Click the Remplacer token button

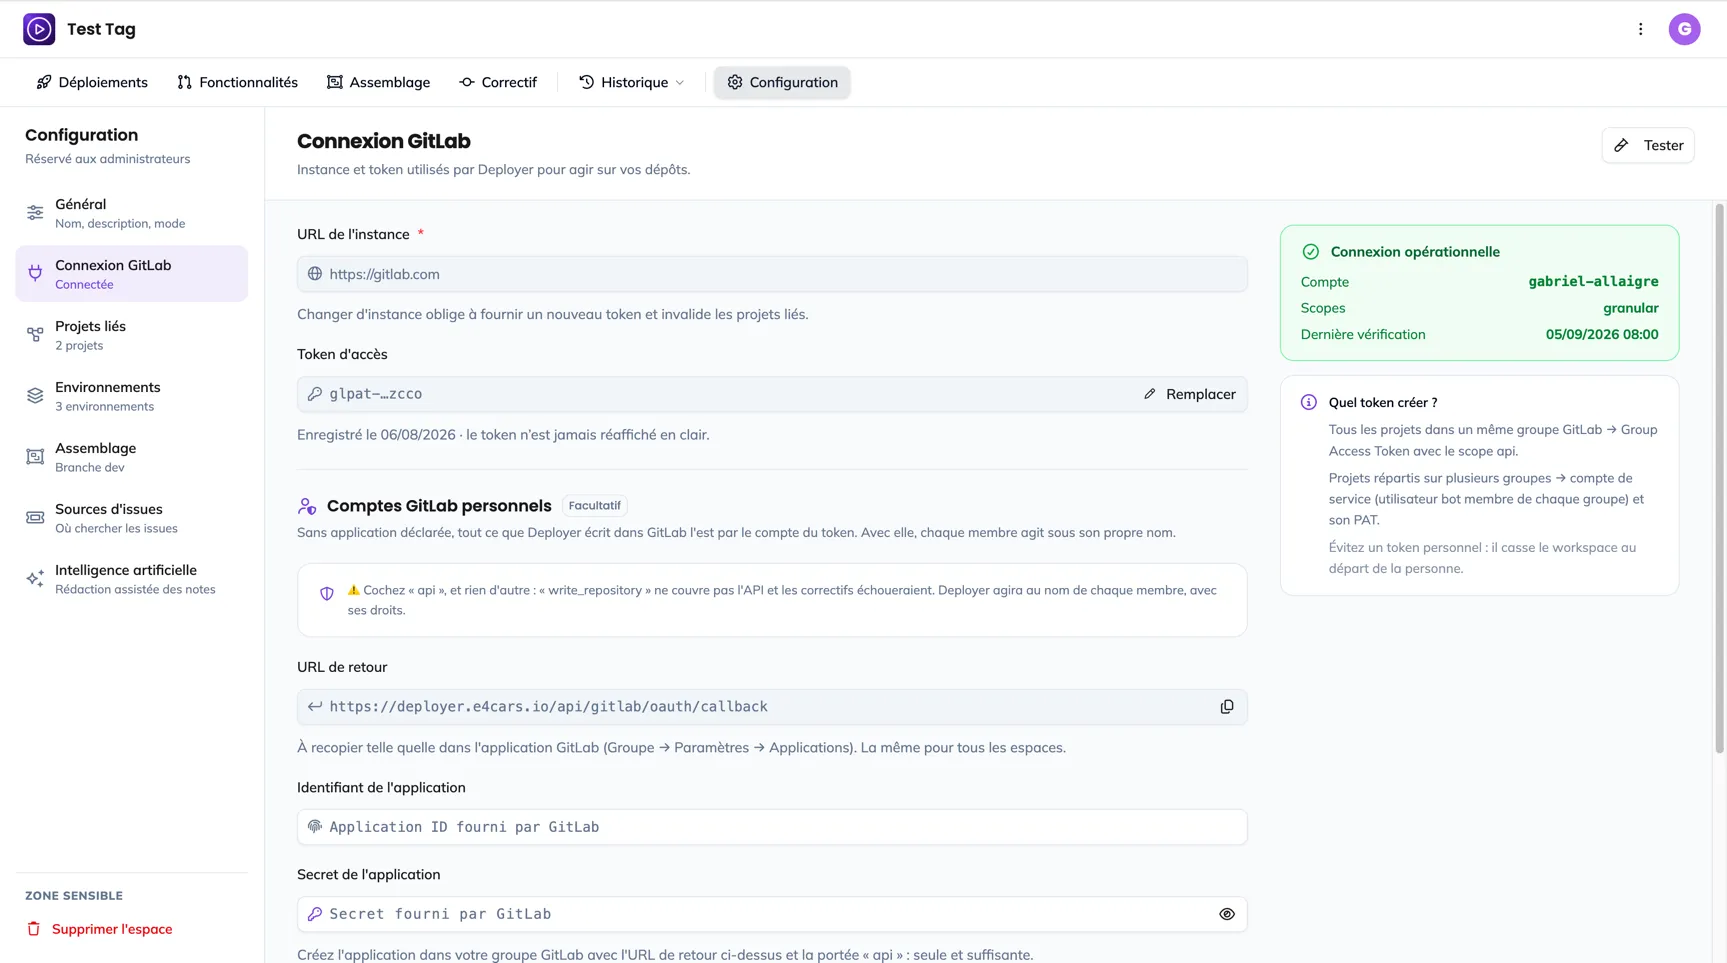click(x=1190, y=394)
